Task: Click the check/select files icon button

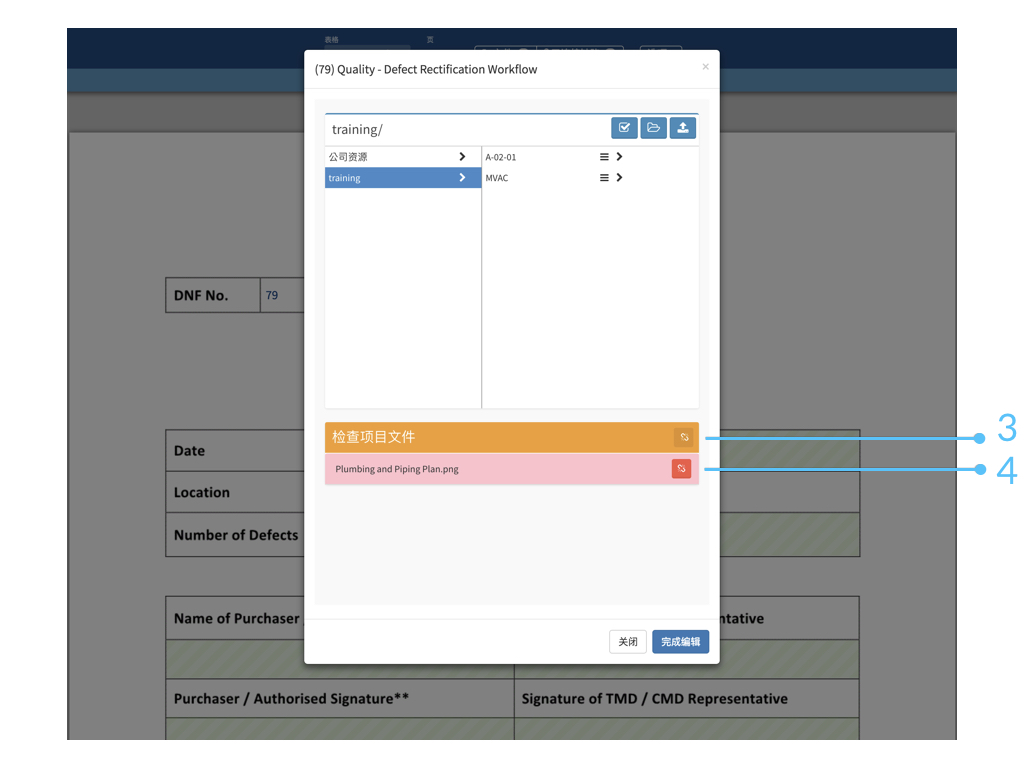Action: (x=624, y=128)
